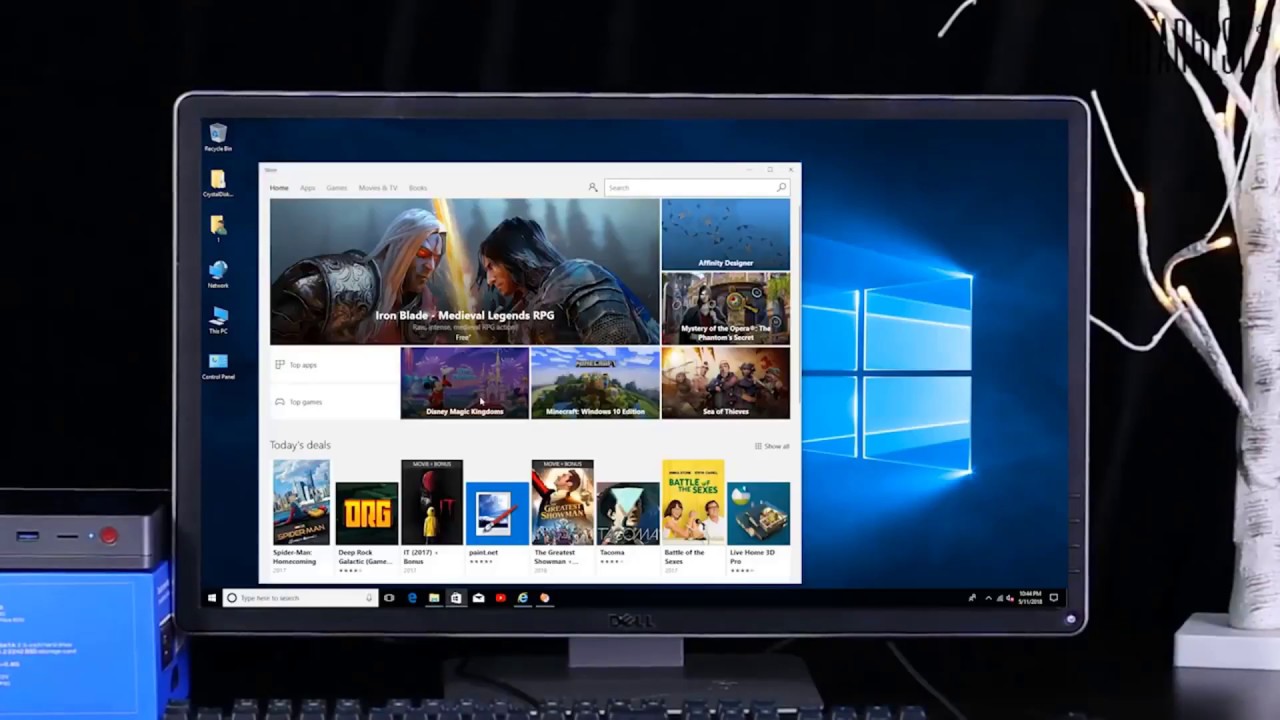1280x720 pixels.
Task: Open the Recycle Bin desktop icon
Action: (218, 137)
